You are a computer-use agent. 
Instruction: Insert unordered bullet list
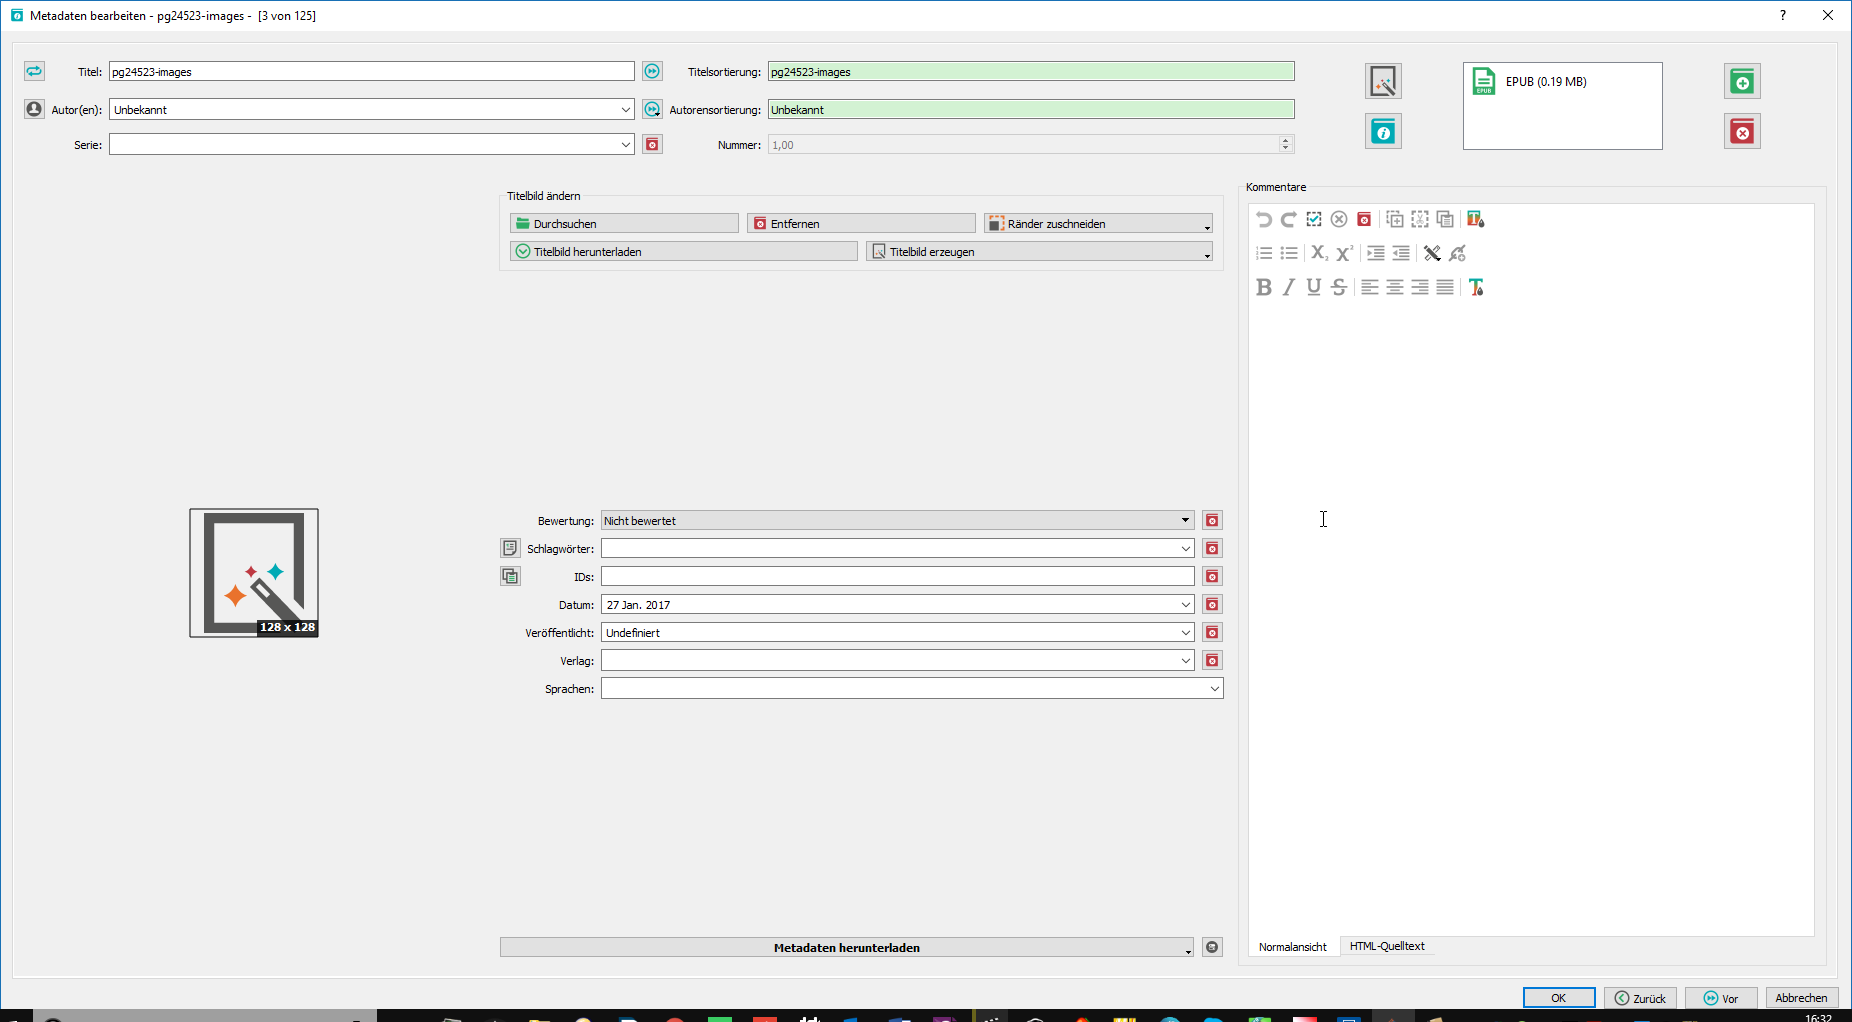1289,253
